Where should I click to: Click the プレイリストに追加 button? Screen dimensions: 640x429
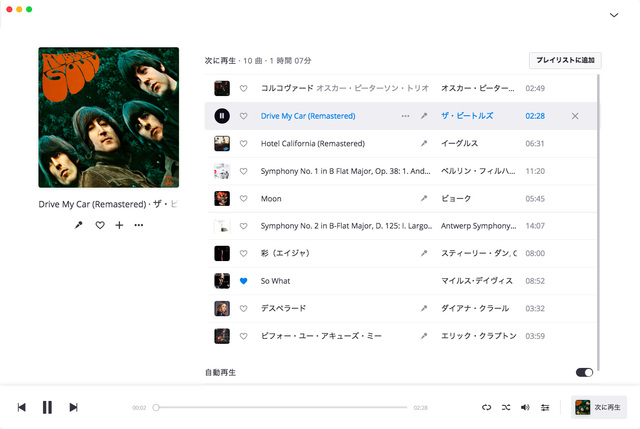[x=565, y=60]
